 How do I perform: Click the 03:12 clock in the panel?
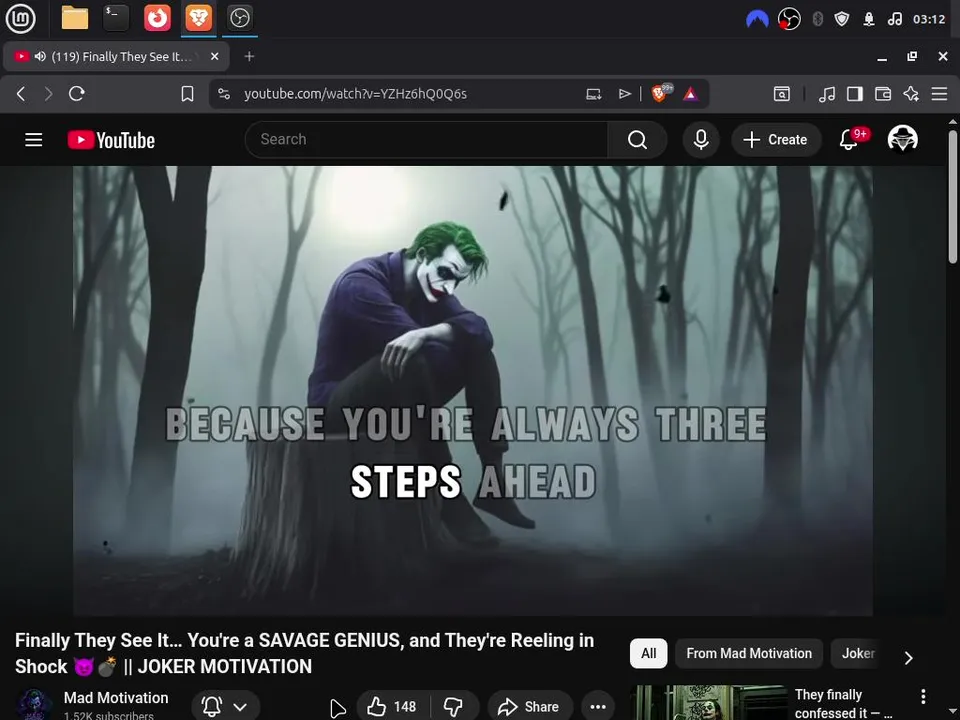(929, 20)
